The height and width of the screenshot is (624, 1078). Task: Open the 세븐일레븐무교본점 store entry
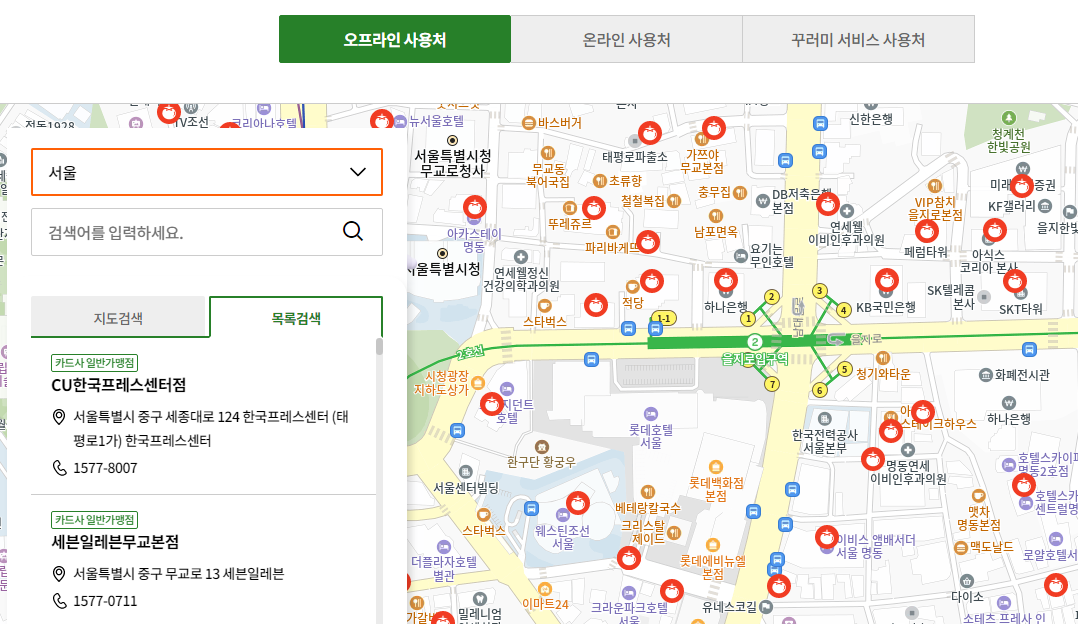[115, 542]
